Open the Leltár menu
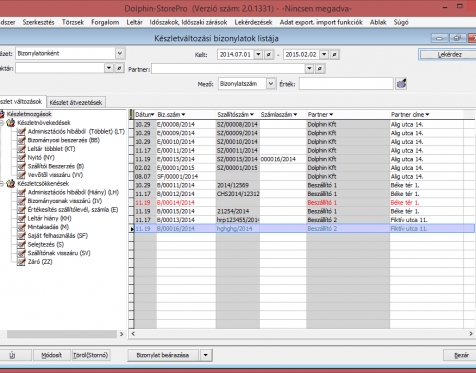This screenshot has width=476, height=373. 134,22
